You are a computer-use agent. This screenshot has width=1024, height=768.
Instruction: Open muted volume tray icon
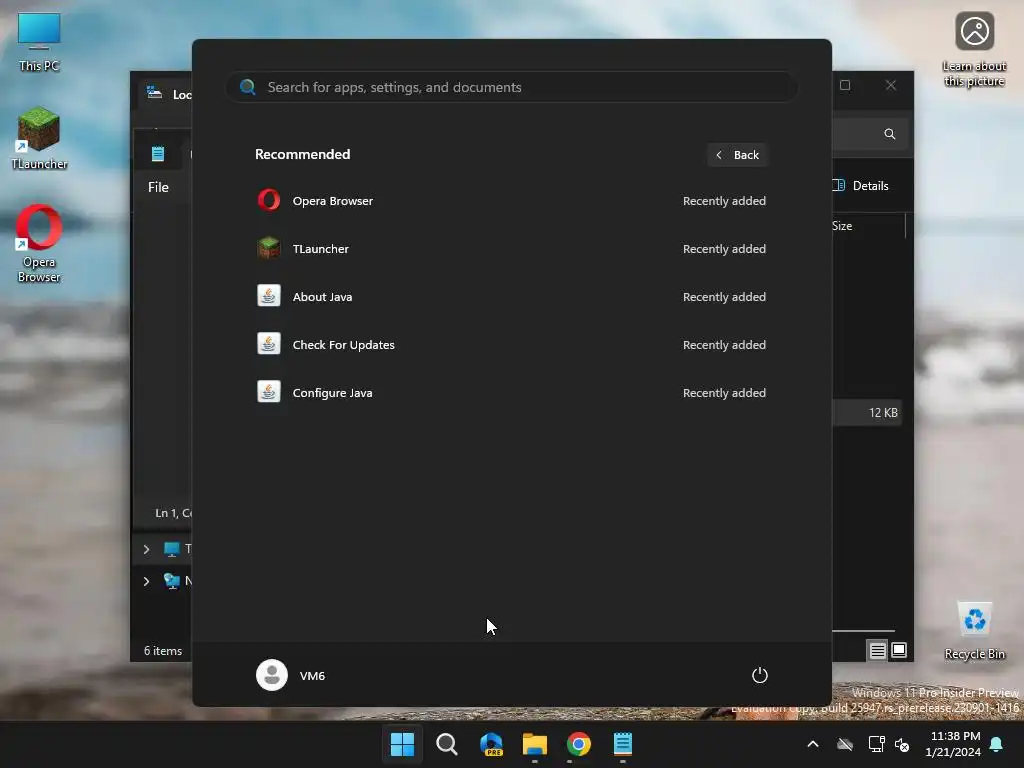pyautogui.click(x=902, y=744)
